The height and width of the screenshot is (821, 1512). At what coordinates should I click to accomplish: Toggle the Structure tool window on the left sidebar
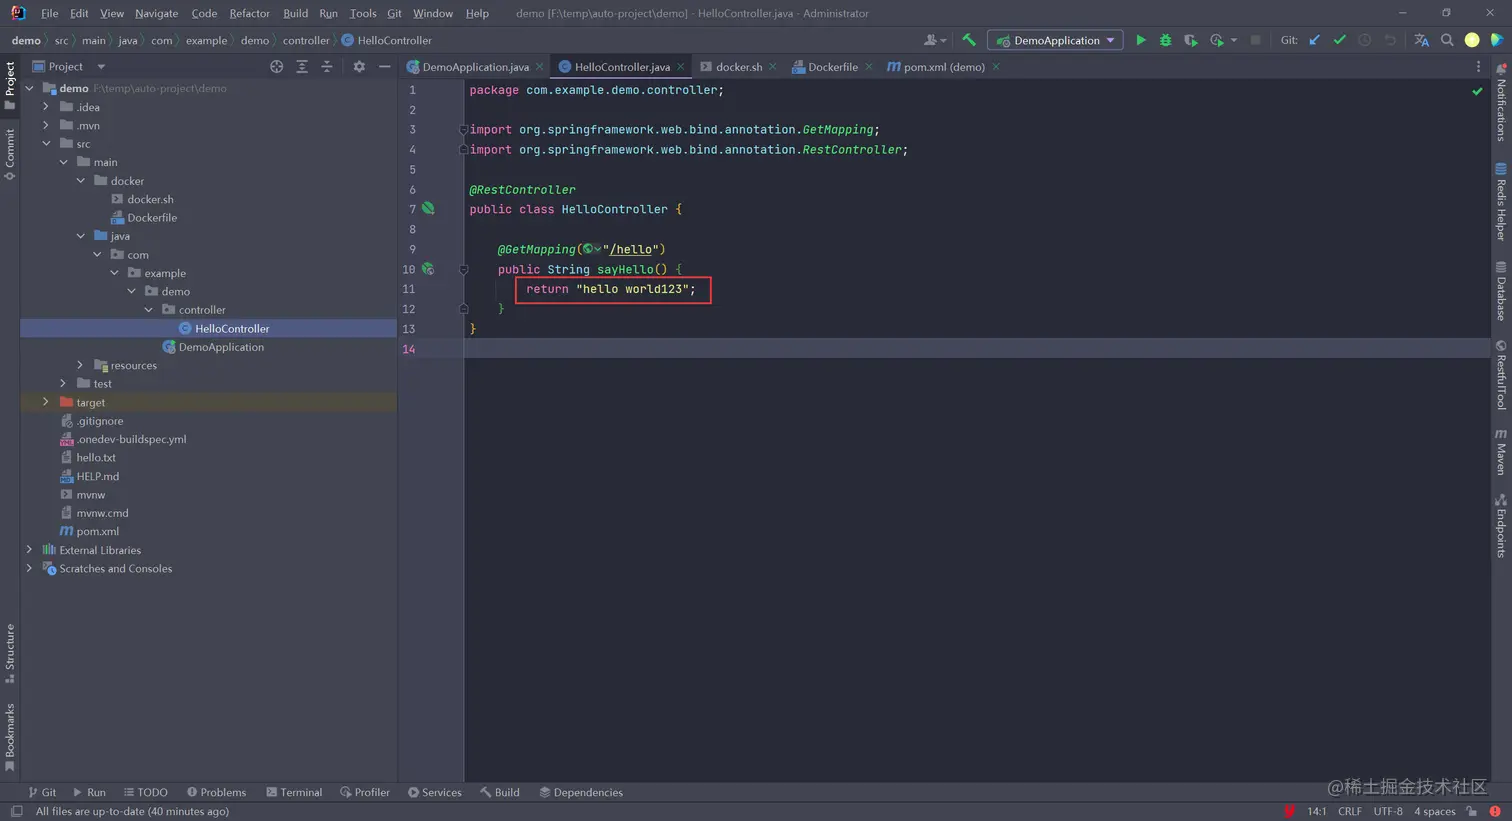point(10,652)
